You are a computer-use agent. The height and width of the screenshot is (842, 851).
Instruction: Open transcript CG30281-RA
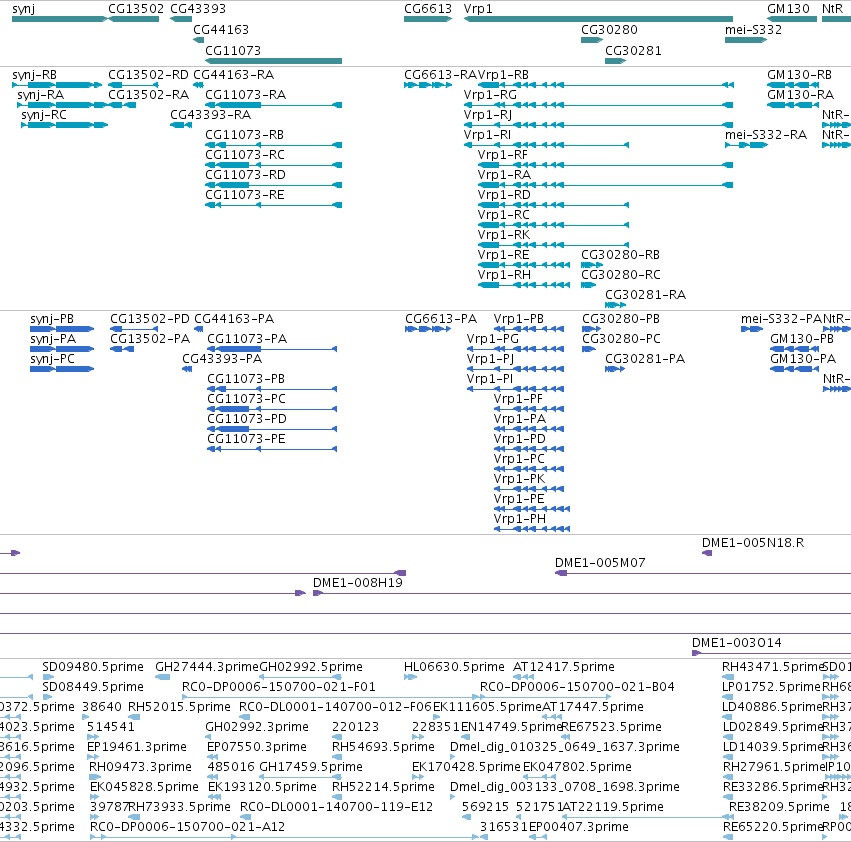pos(645,295)
